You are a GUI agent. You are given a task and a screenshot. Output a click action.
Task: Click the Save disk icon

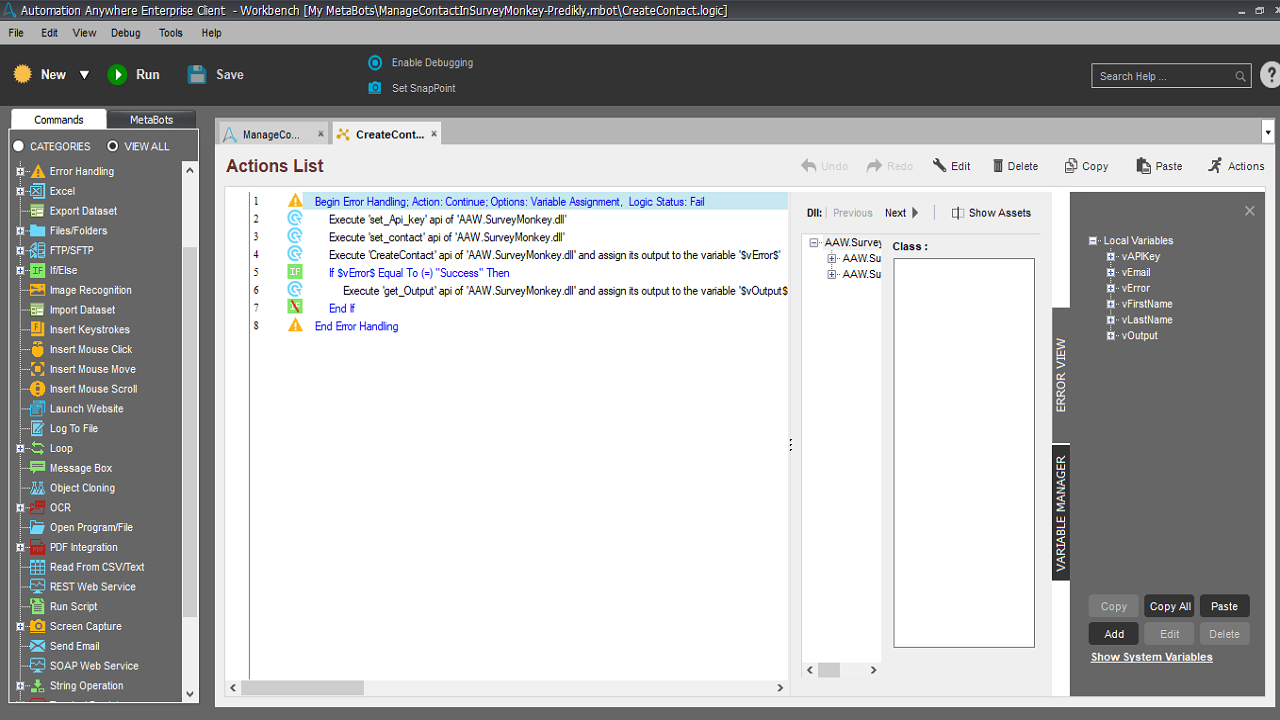coord(197,75)
